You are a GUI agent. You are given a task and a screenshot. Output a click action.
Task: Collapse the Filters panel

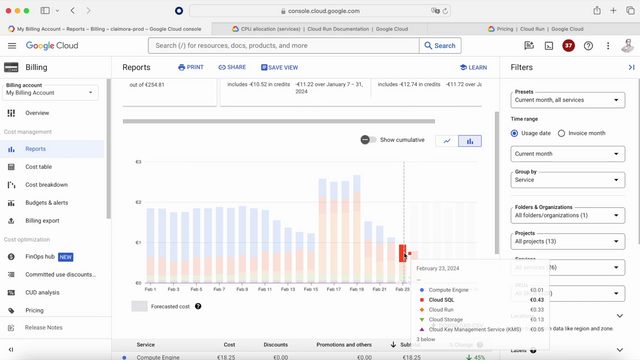click(631, 67)
